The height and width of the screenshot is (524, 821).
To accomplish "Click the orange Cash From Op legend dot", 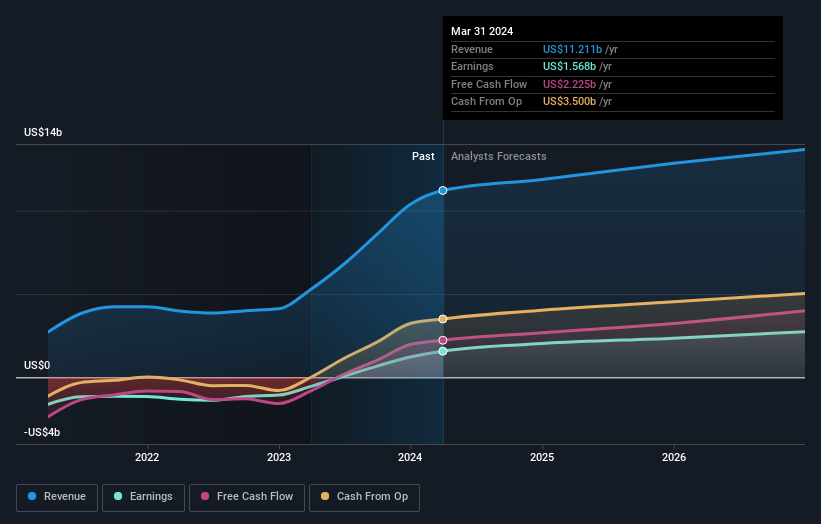I will tap(325, 496).
